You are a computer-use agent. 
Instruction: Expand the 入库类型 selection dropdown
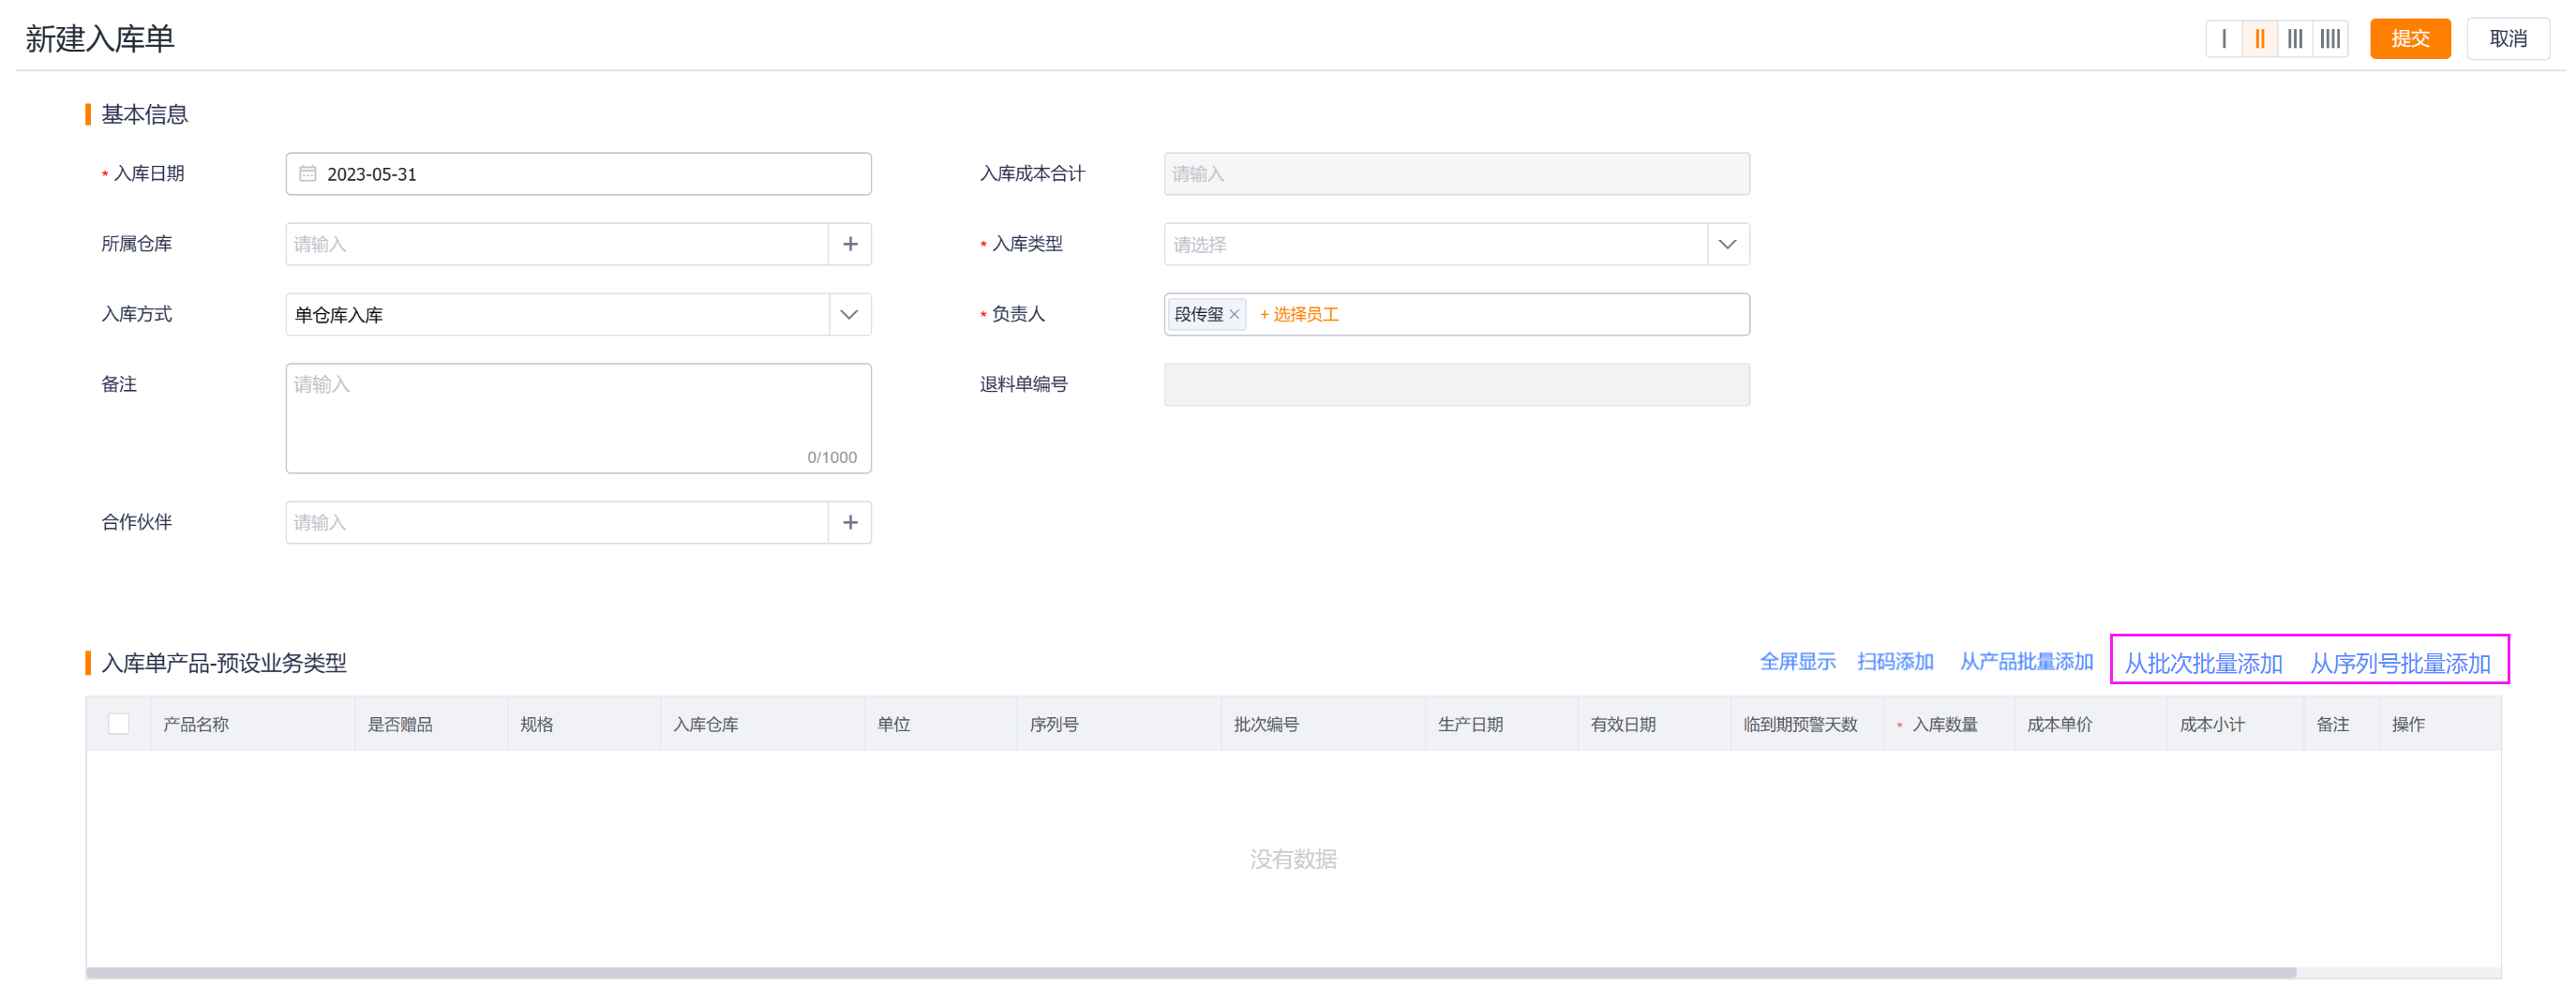click(1727, 243)
